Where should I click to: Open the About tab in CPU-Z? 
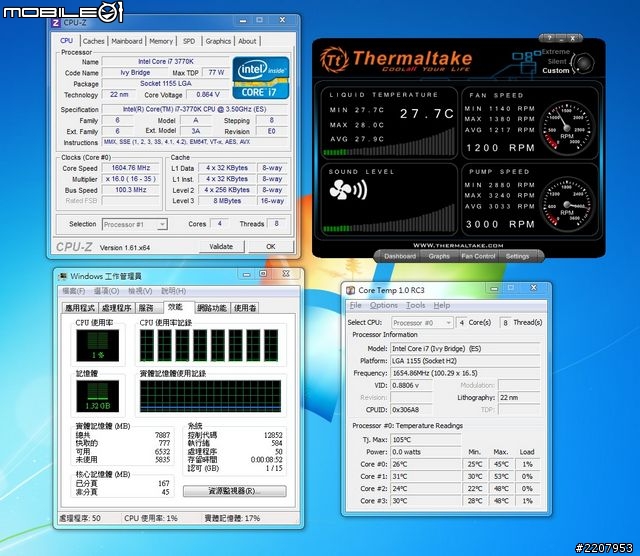(247, 41)
